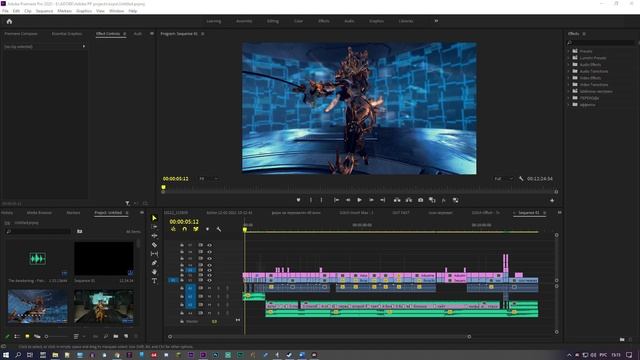The image size is (640, 360).
Task: Switch to the Color workspace
Action: coord(298,21)
